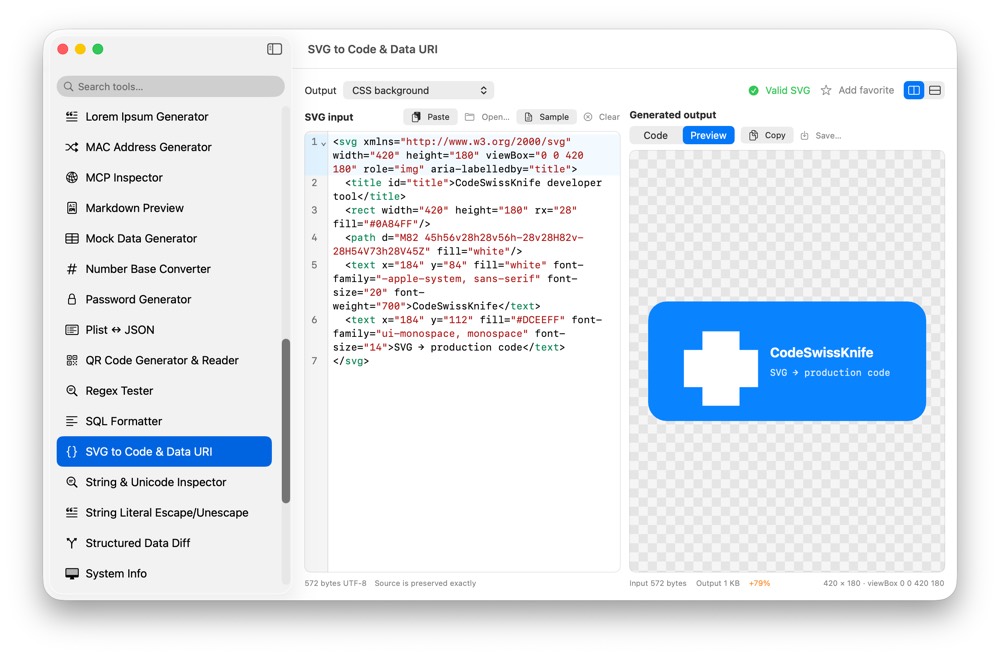Click the 420 × 180 viewBox status text
This screenshot has width=1000, height=657.
(x=883, y=584)
